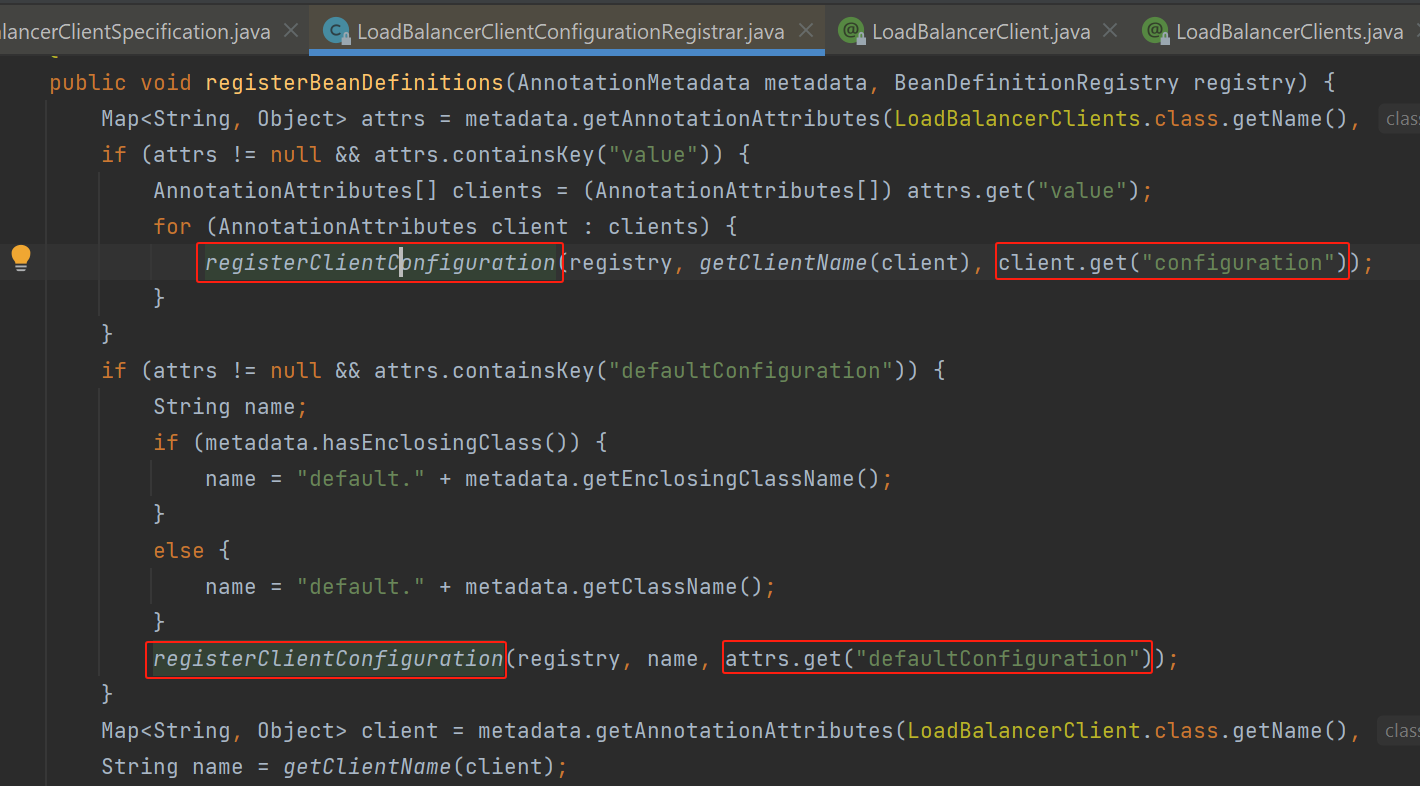Close the LoadBalancerClient.java tab
1420x786 pixels.
tap(1110, 31)
